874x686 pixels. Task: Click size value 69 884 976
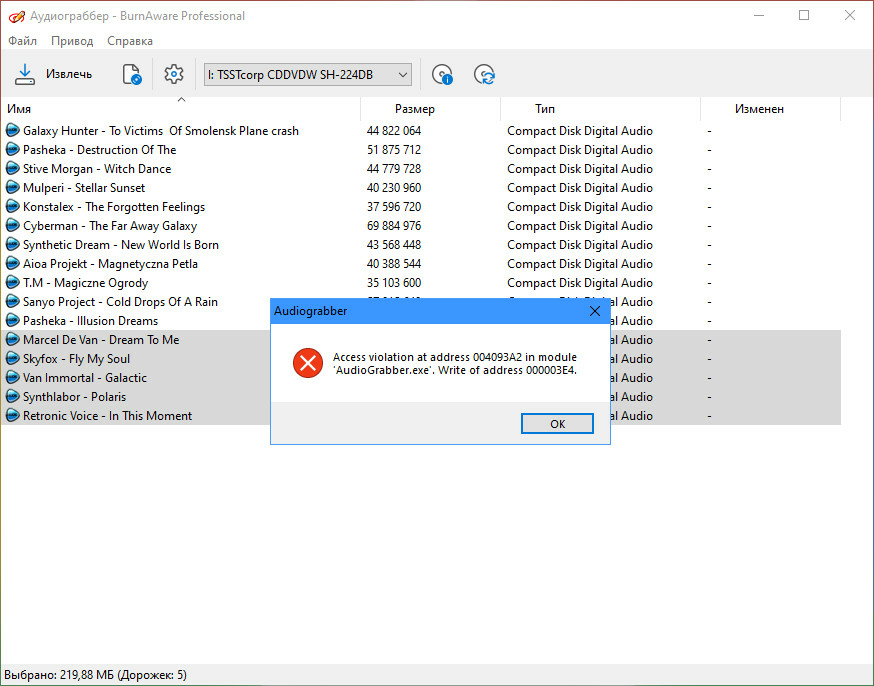[394, 226]
